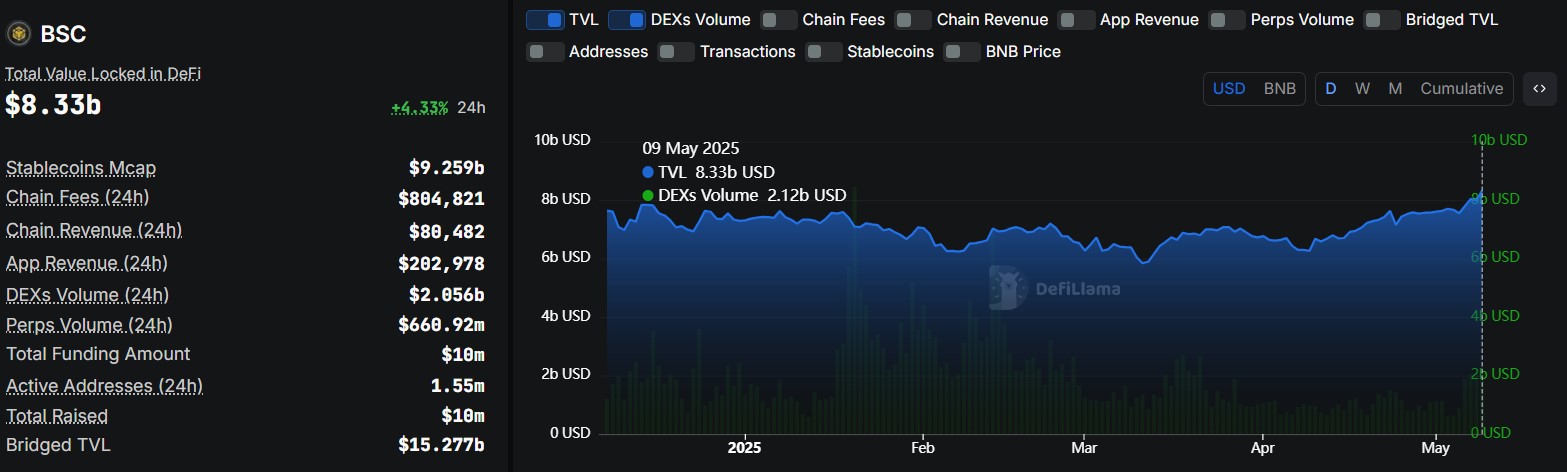The width and height of the screenshot is (1567, 472).
Task: Click the Total Value Locked in DeFi label
Action: [x=103, y=73]
